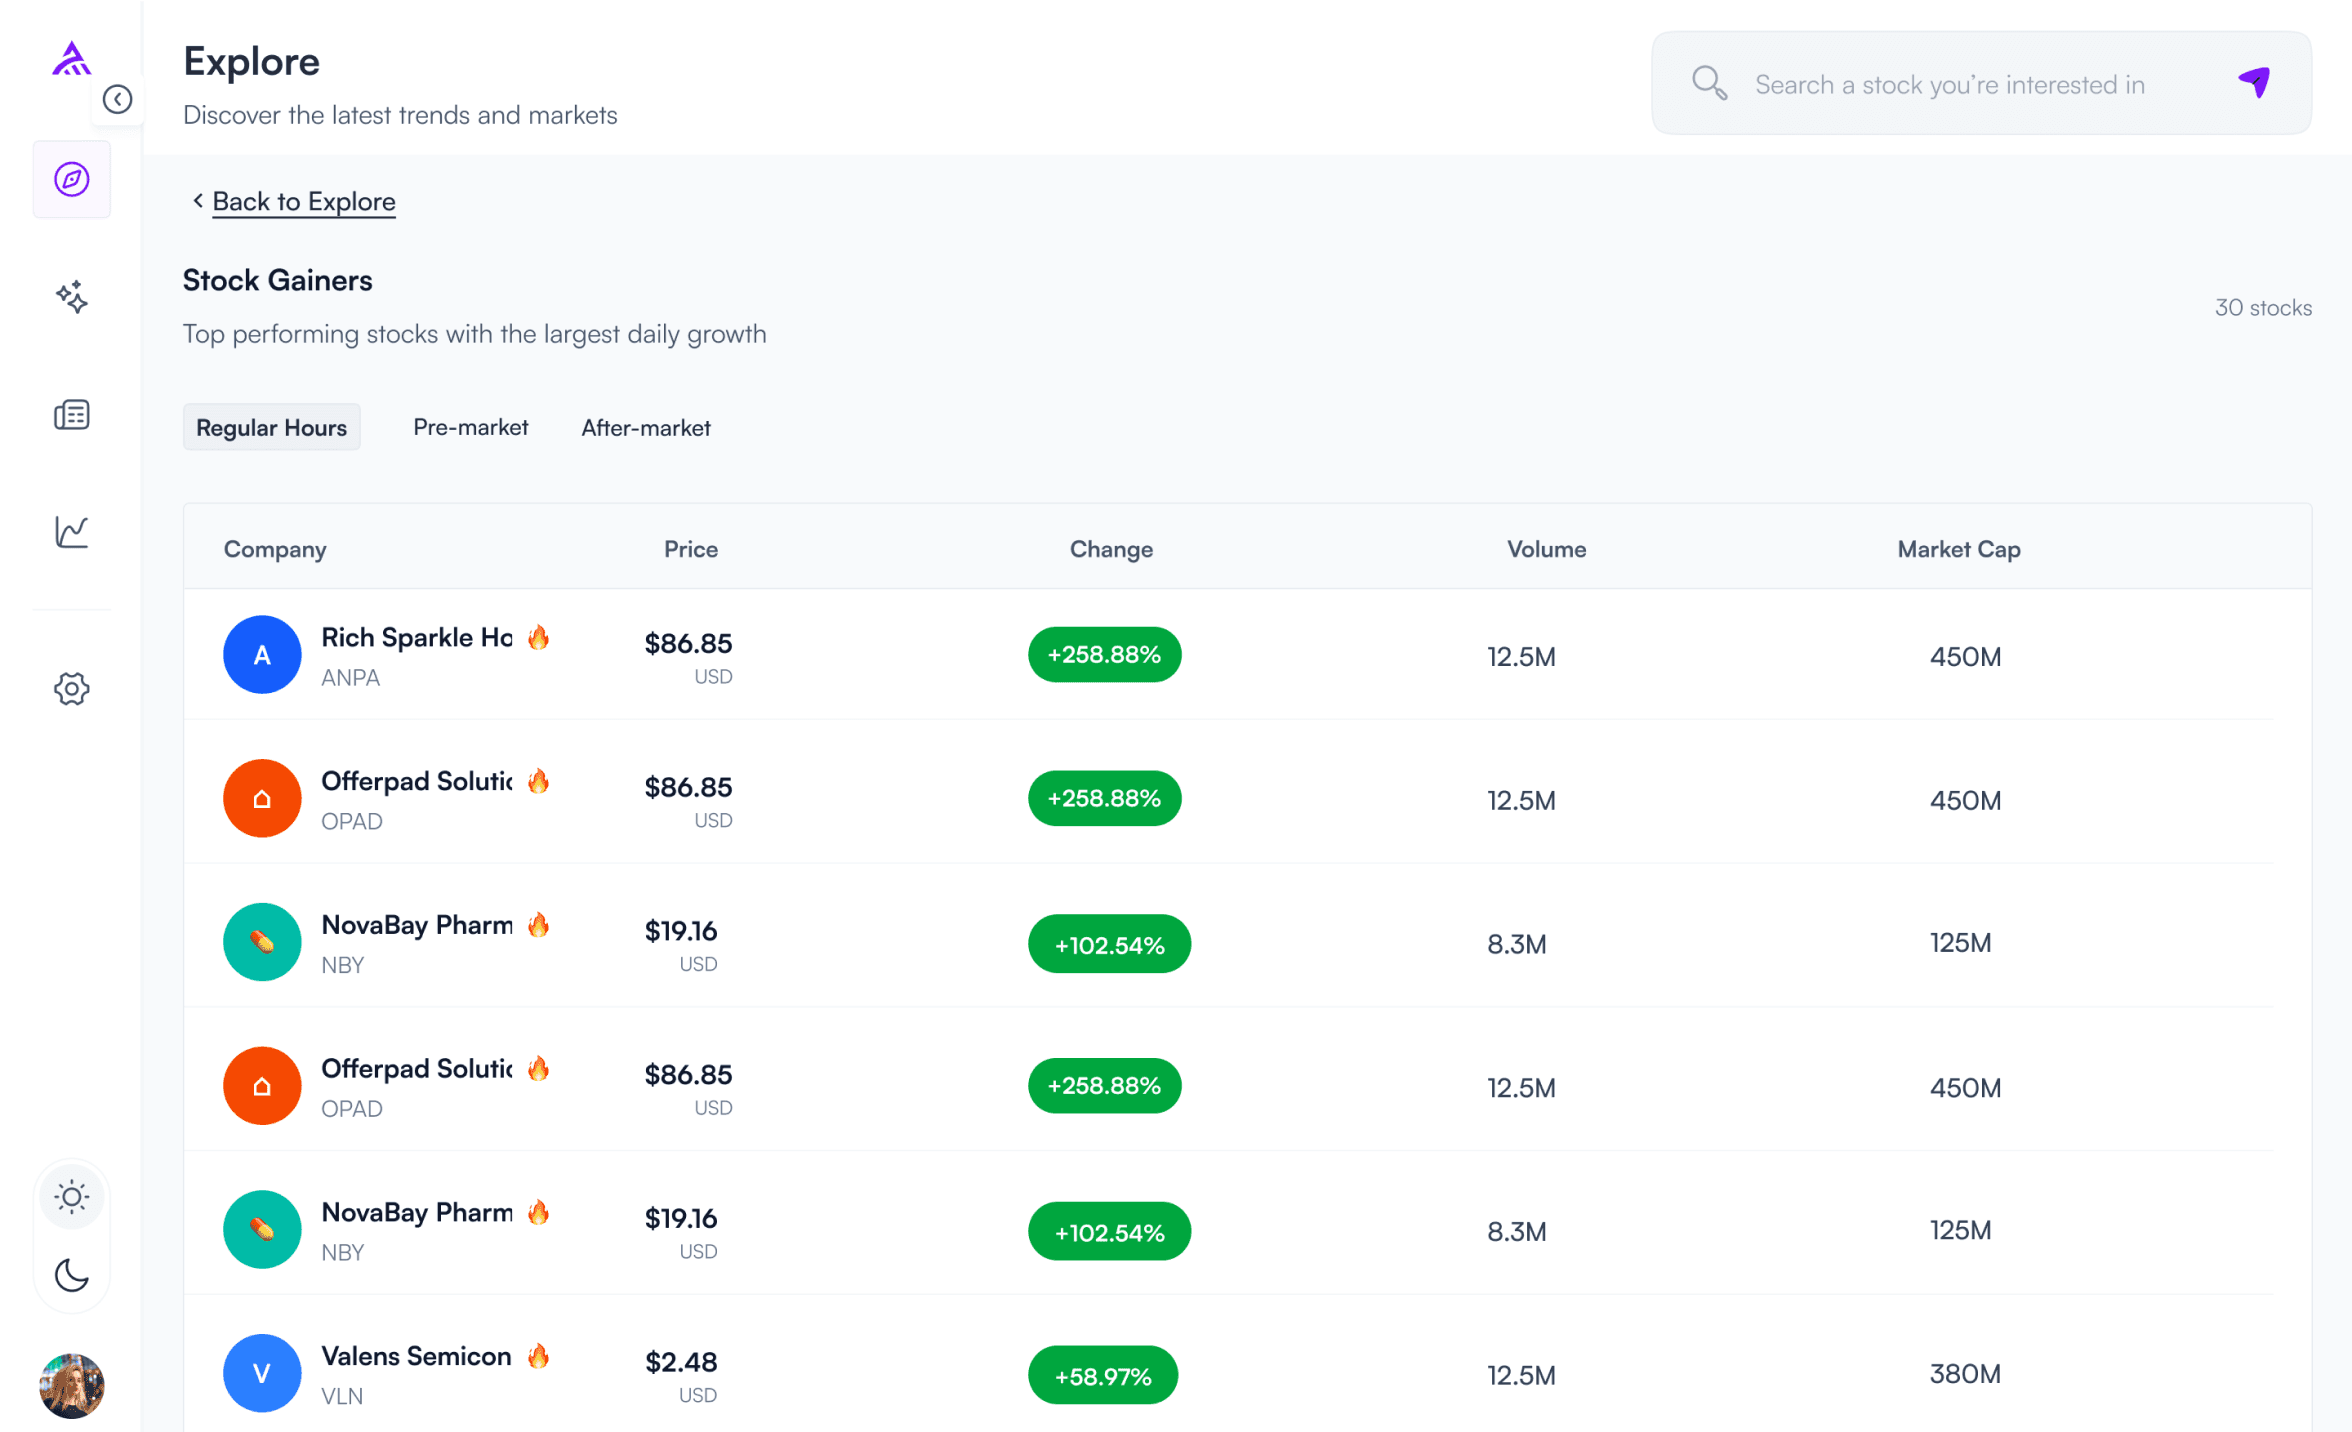2352x1432 pixels.
Task: Open the news feed icon in sidebar
Action: [71, 415]
